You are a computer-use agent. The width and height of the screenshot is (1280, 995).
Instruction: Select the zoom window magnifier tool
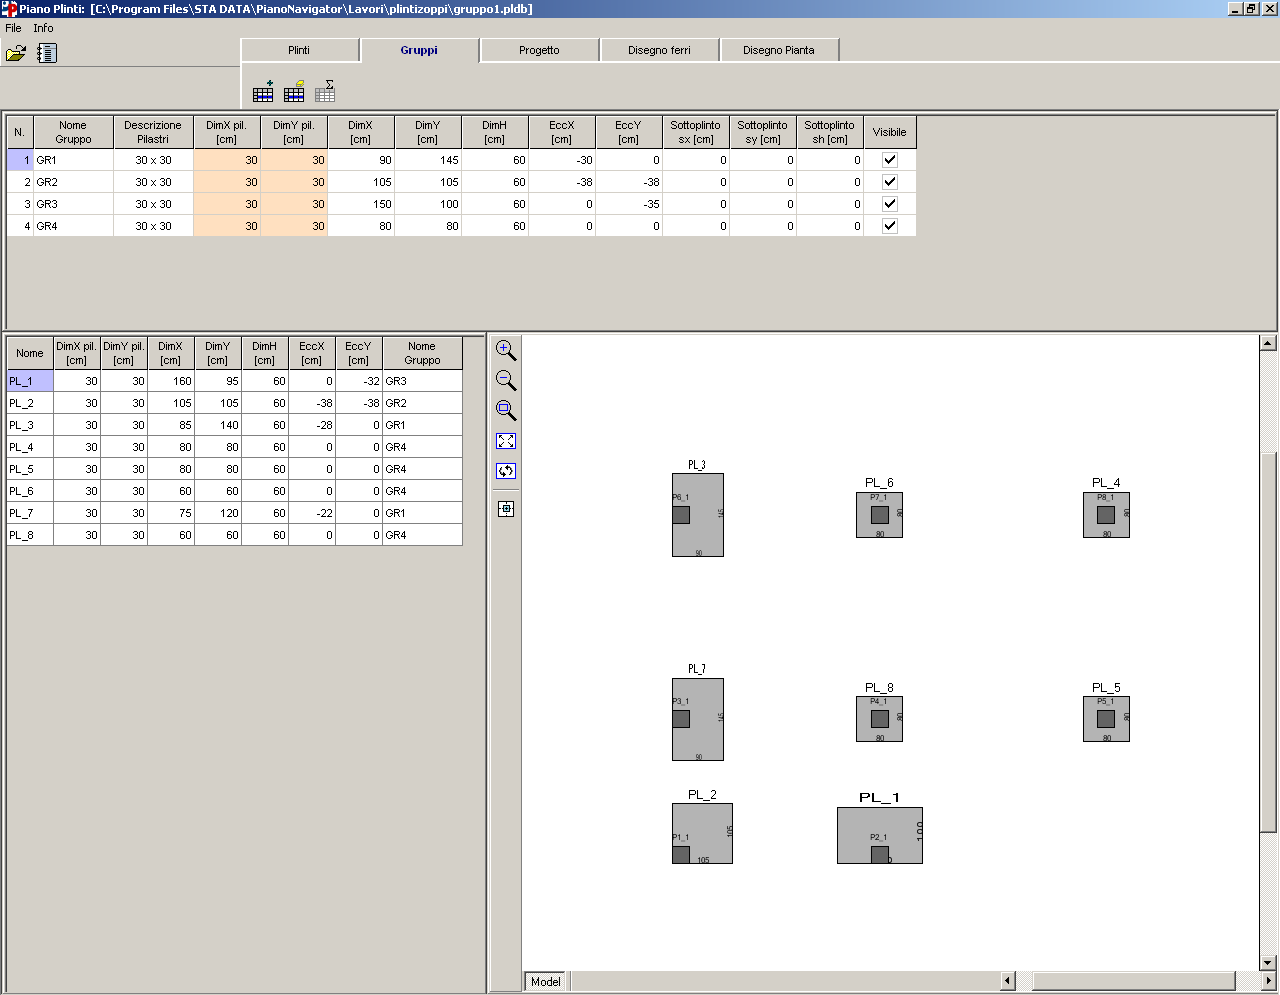pyautogui.click(x=506, y=411)
